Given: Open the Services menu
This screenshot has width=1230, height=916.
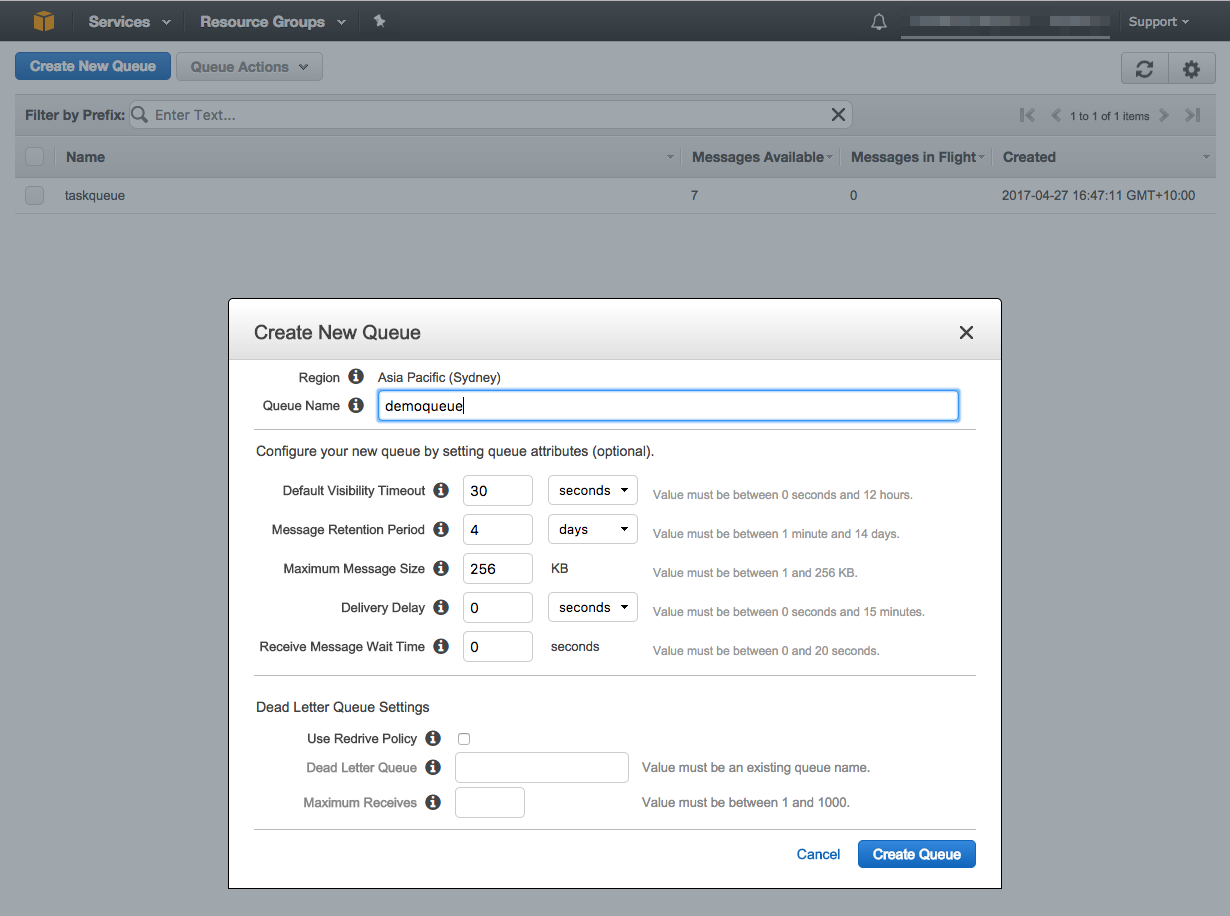Looking at the screenshot, I should (129, 22).
